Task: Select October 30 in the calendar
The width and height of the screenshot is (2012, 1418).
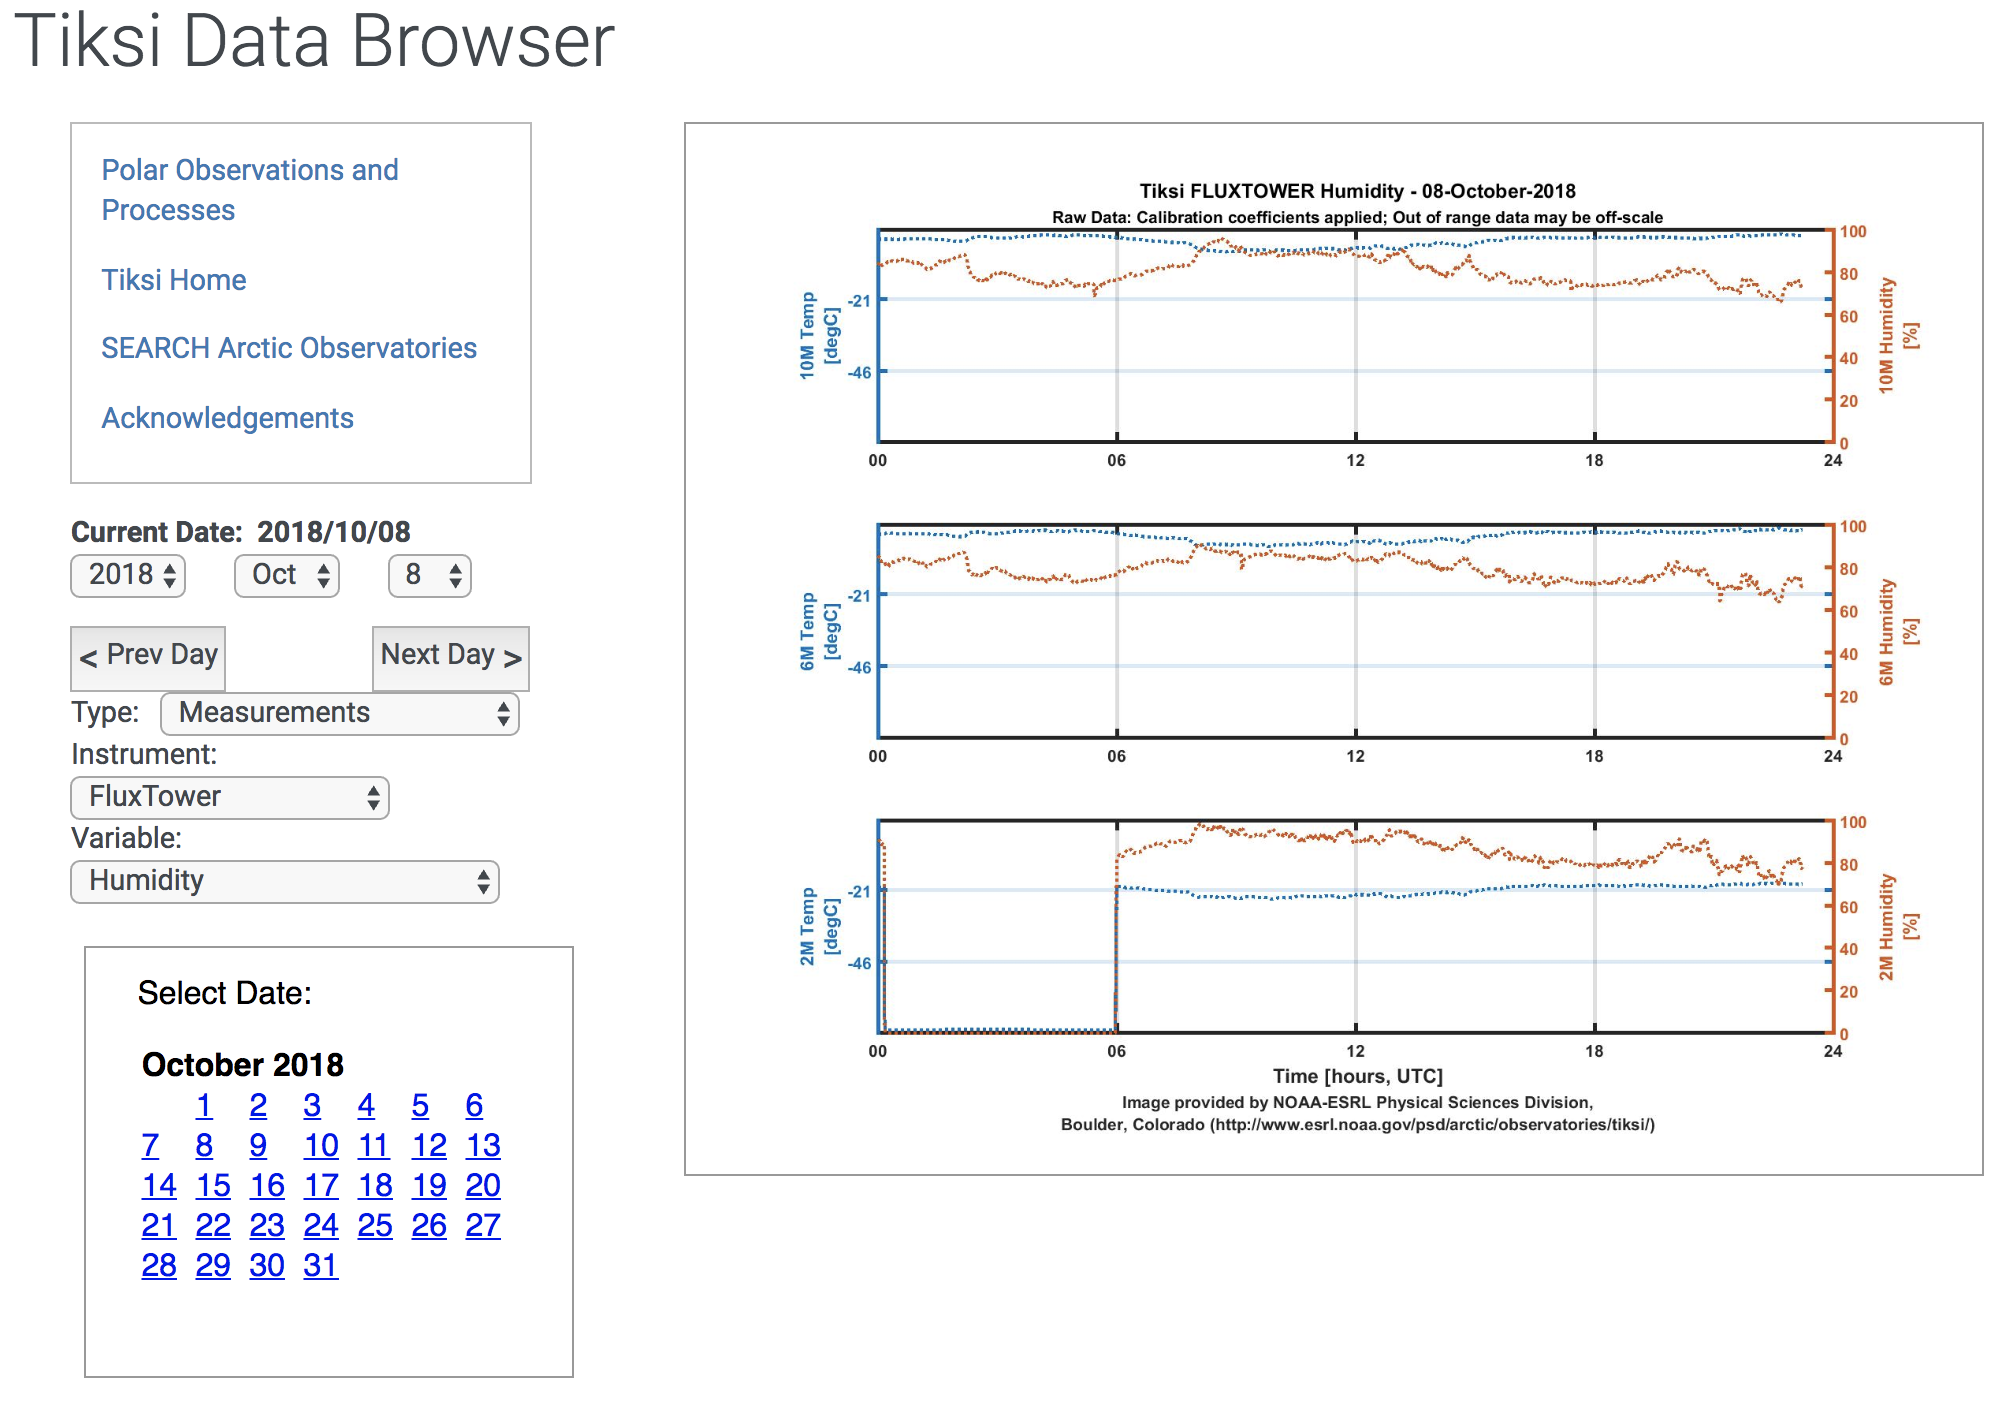Action: [267, 1266]
